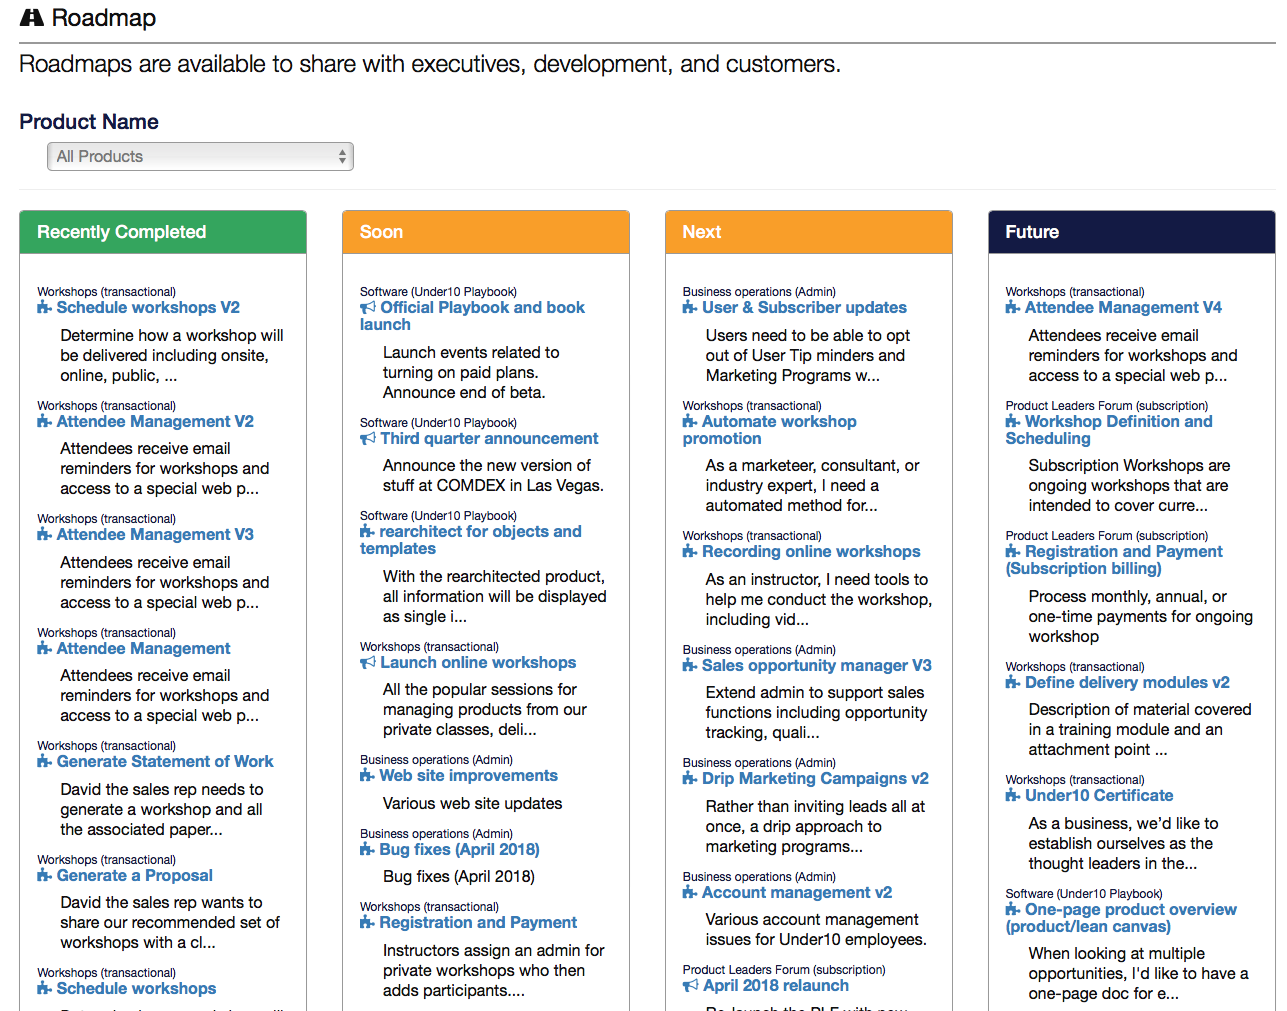This screenshot has height=1011, width=1287.
Task: Open Sales opportunity manager V3 link
Action: pos(816,666)
